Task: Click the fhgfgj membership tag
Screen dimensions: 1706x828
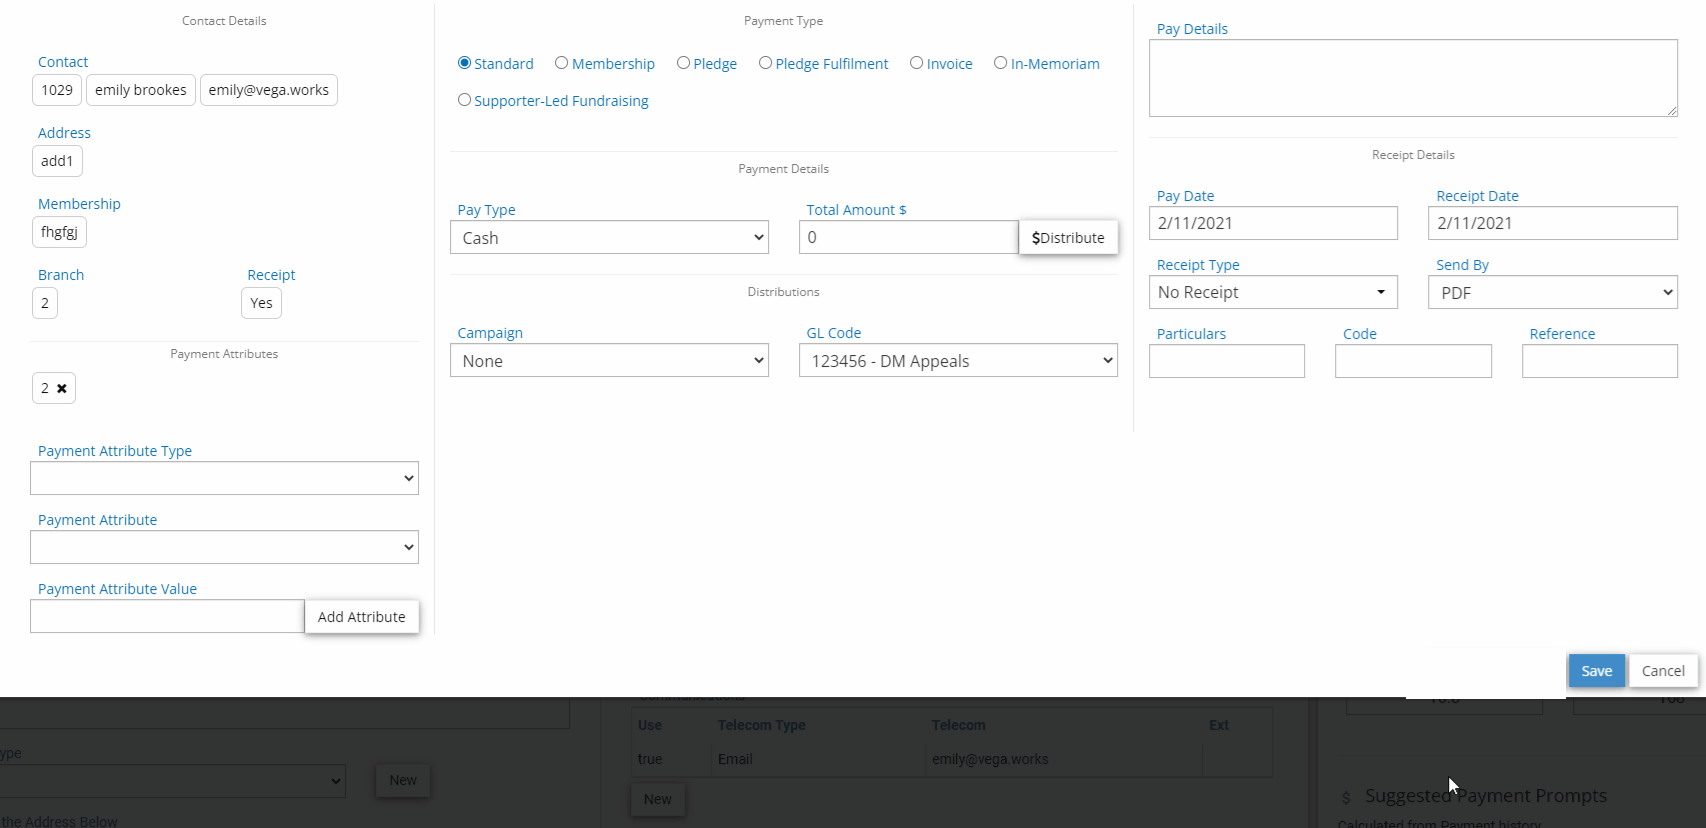Action: coord(59,232)
